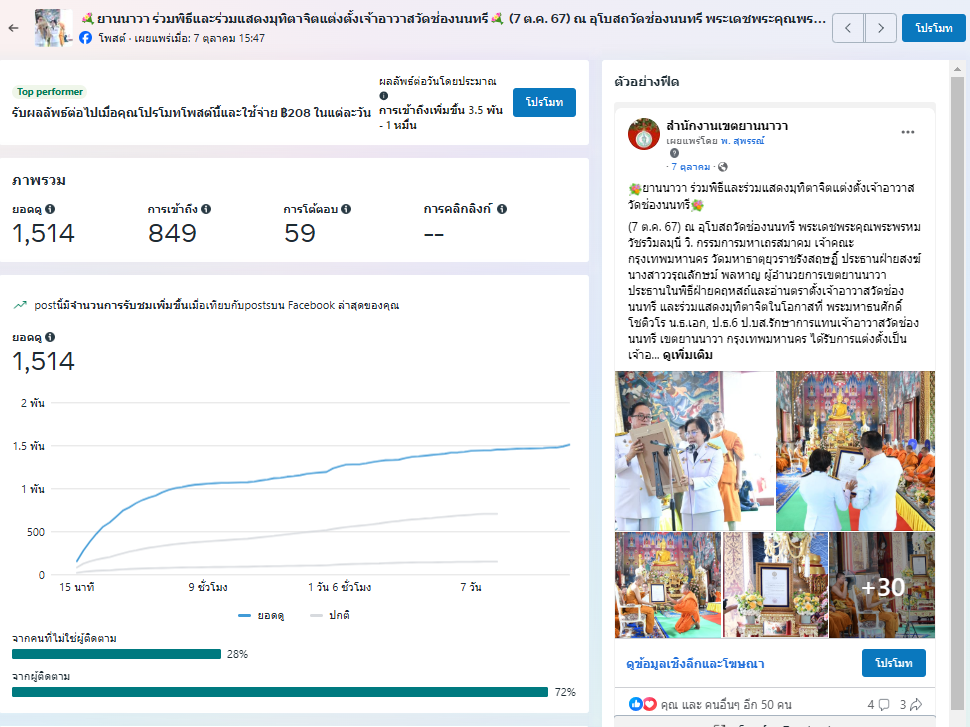Open ดูข้อมูลเชิงลึกและโฆษณา link
This screenshot has width=970, height=727.
695,663
